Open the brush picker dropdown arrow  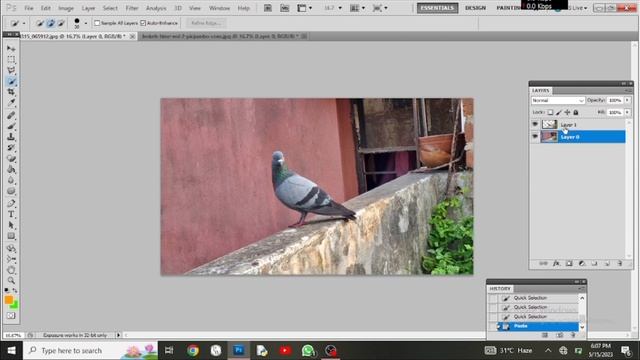86,23
